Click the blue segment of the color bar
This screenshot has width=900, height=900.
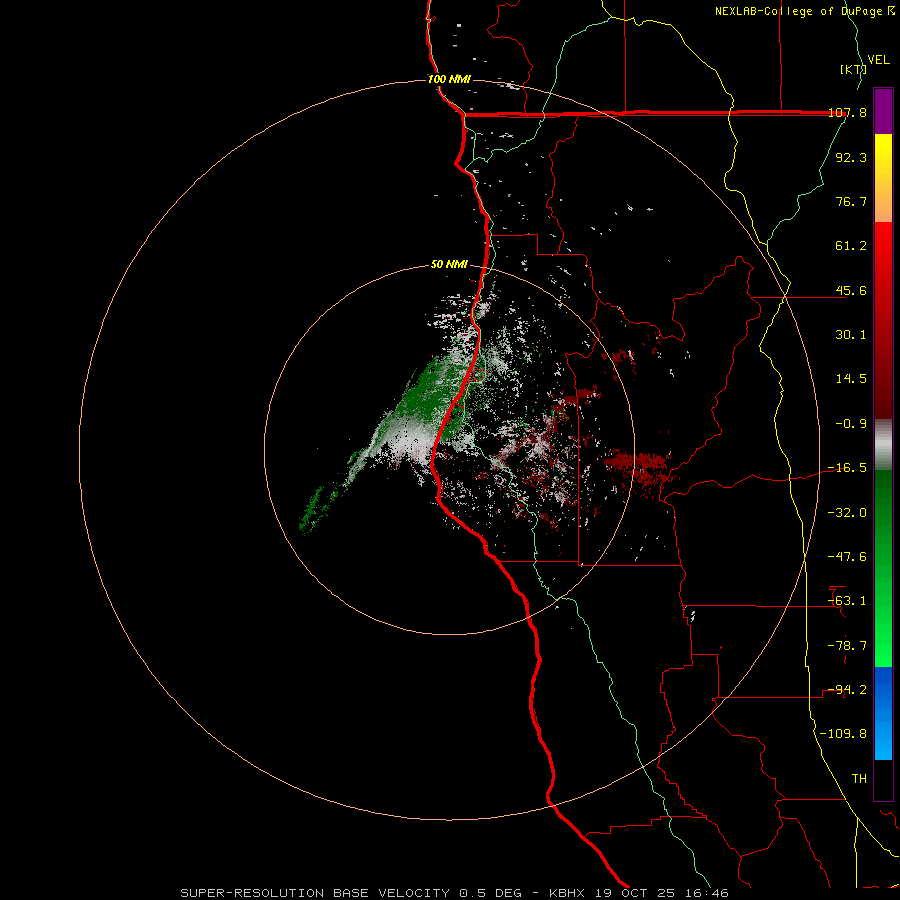(883, 713)
